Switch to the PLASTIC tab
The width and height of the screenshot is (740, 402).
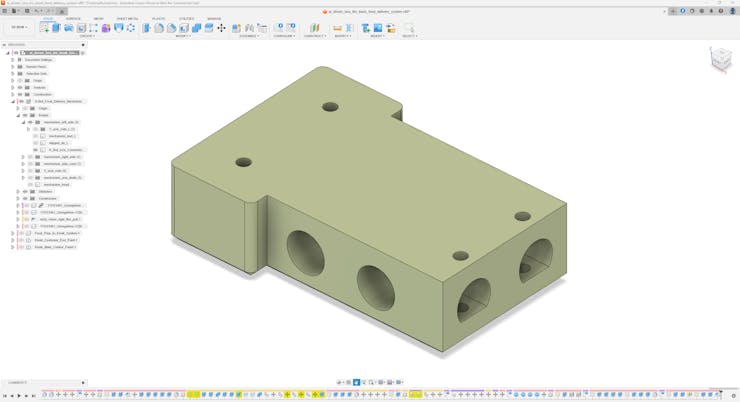[x=159, y=18]
